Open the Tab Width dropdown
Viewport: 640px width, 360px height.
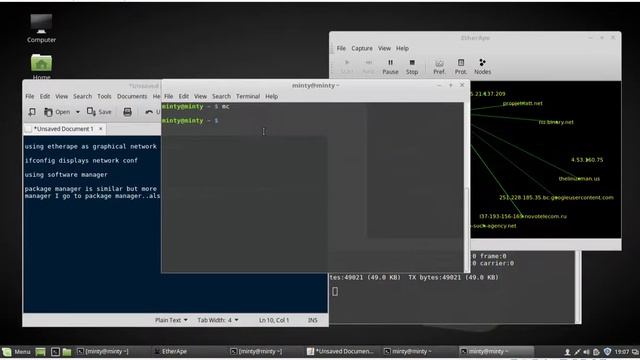pos(218,320)
